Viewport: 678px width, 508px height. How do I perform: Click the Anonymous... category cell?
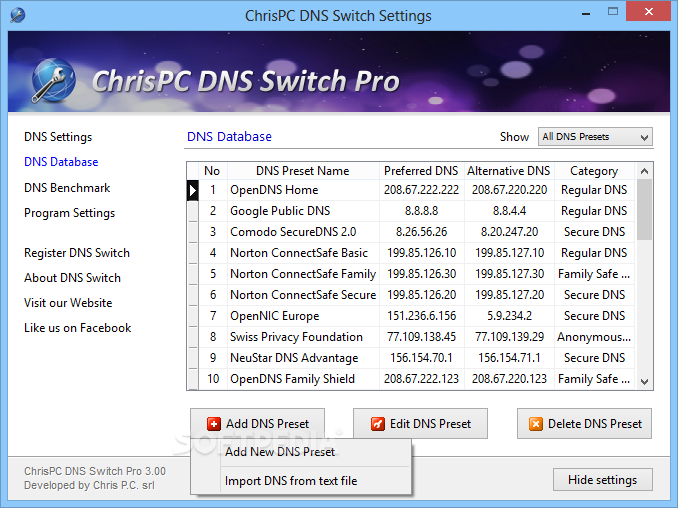594,337
